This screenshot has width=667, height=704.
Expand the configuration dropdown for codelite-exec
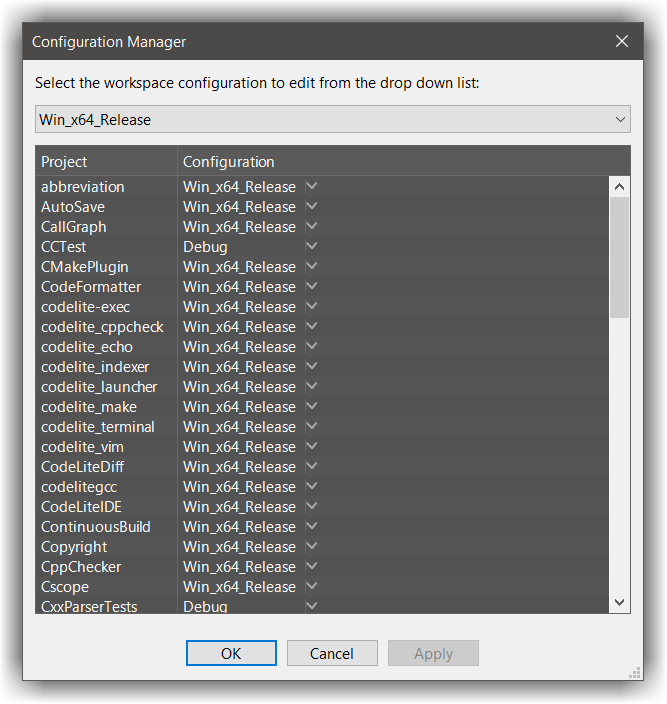point(312,306)
